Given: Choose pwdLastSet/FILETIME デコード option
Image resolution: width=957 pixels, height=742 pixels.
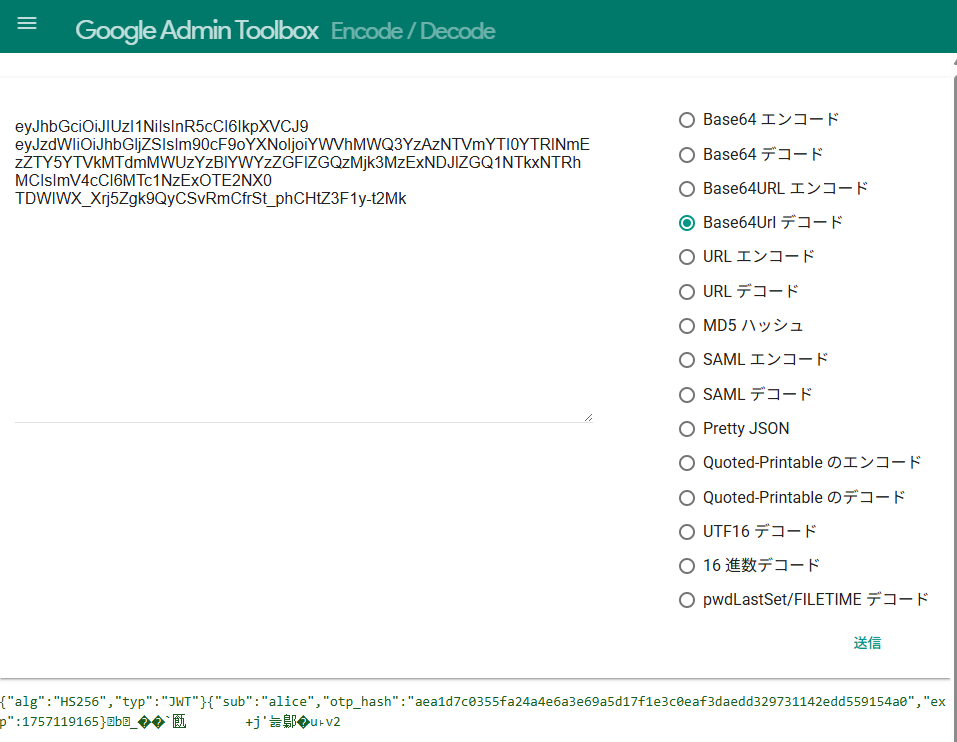Looking at the screenshot, I should (x=687, y=600).
